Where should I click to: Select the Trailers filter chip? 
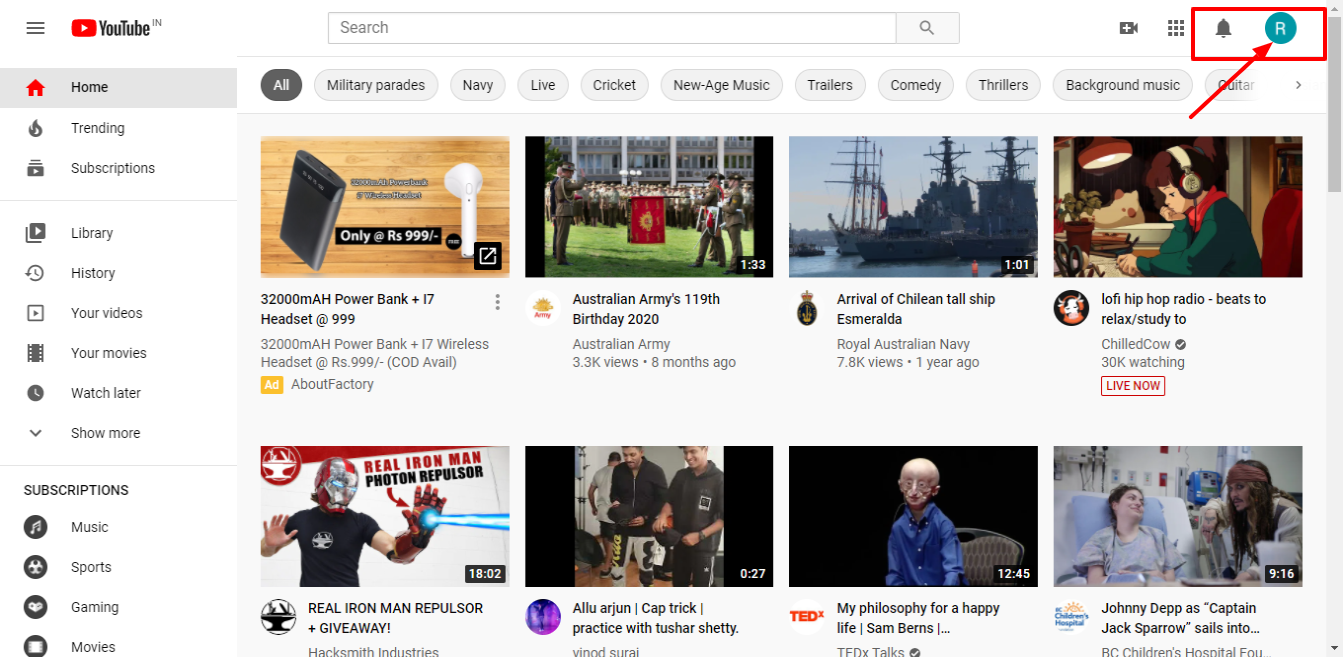(830, 85)
